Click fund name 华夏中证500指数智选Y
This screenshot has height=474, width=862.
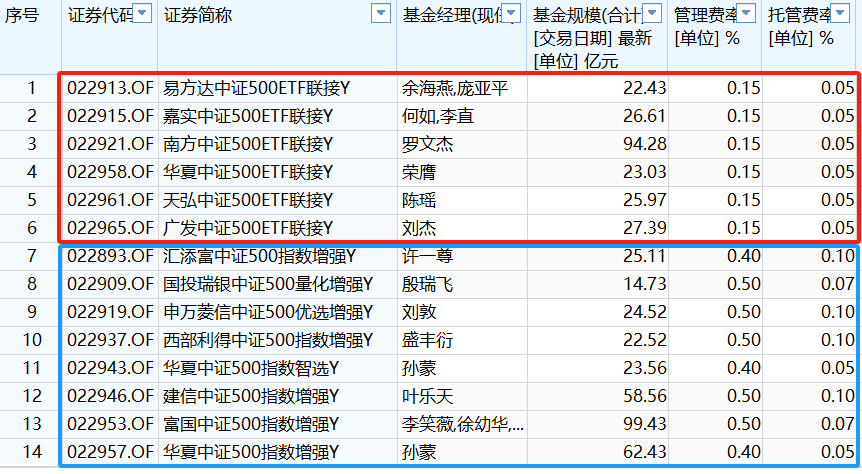pyautogui.click(x=251, y=368)
